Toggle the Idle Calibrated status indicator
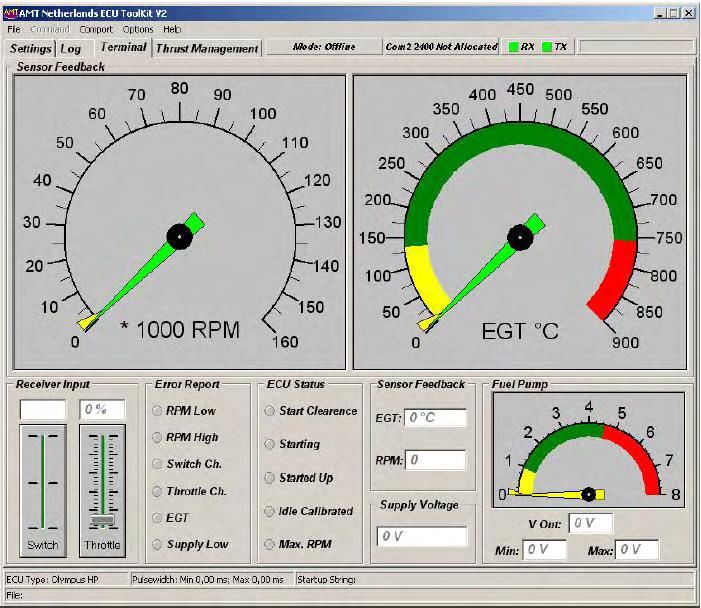701x608 pixels. pos(270,511)
